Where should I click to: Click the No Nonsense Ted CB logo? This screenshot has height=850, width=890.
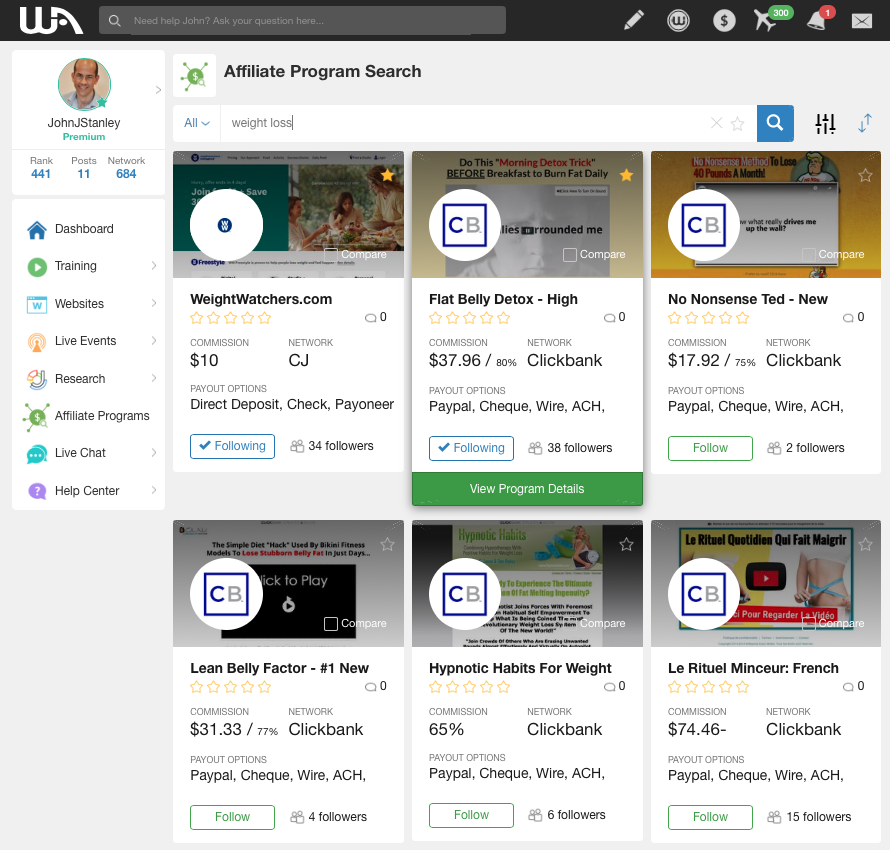(703, 225)
